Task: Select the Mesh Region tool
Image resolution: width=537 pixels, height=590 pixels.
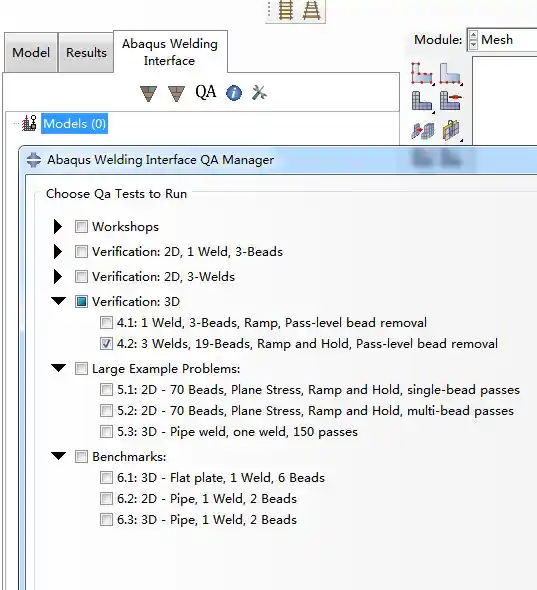Action: coord(450,101)
